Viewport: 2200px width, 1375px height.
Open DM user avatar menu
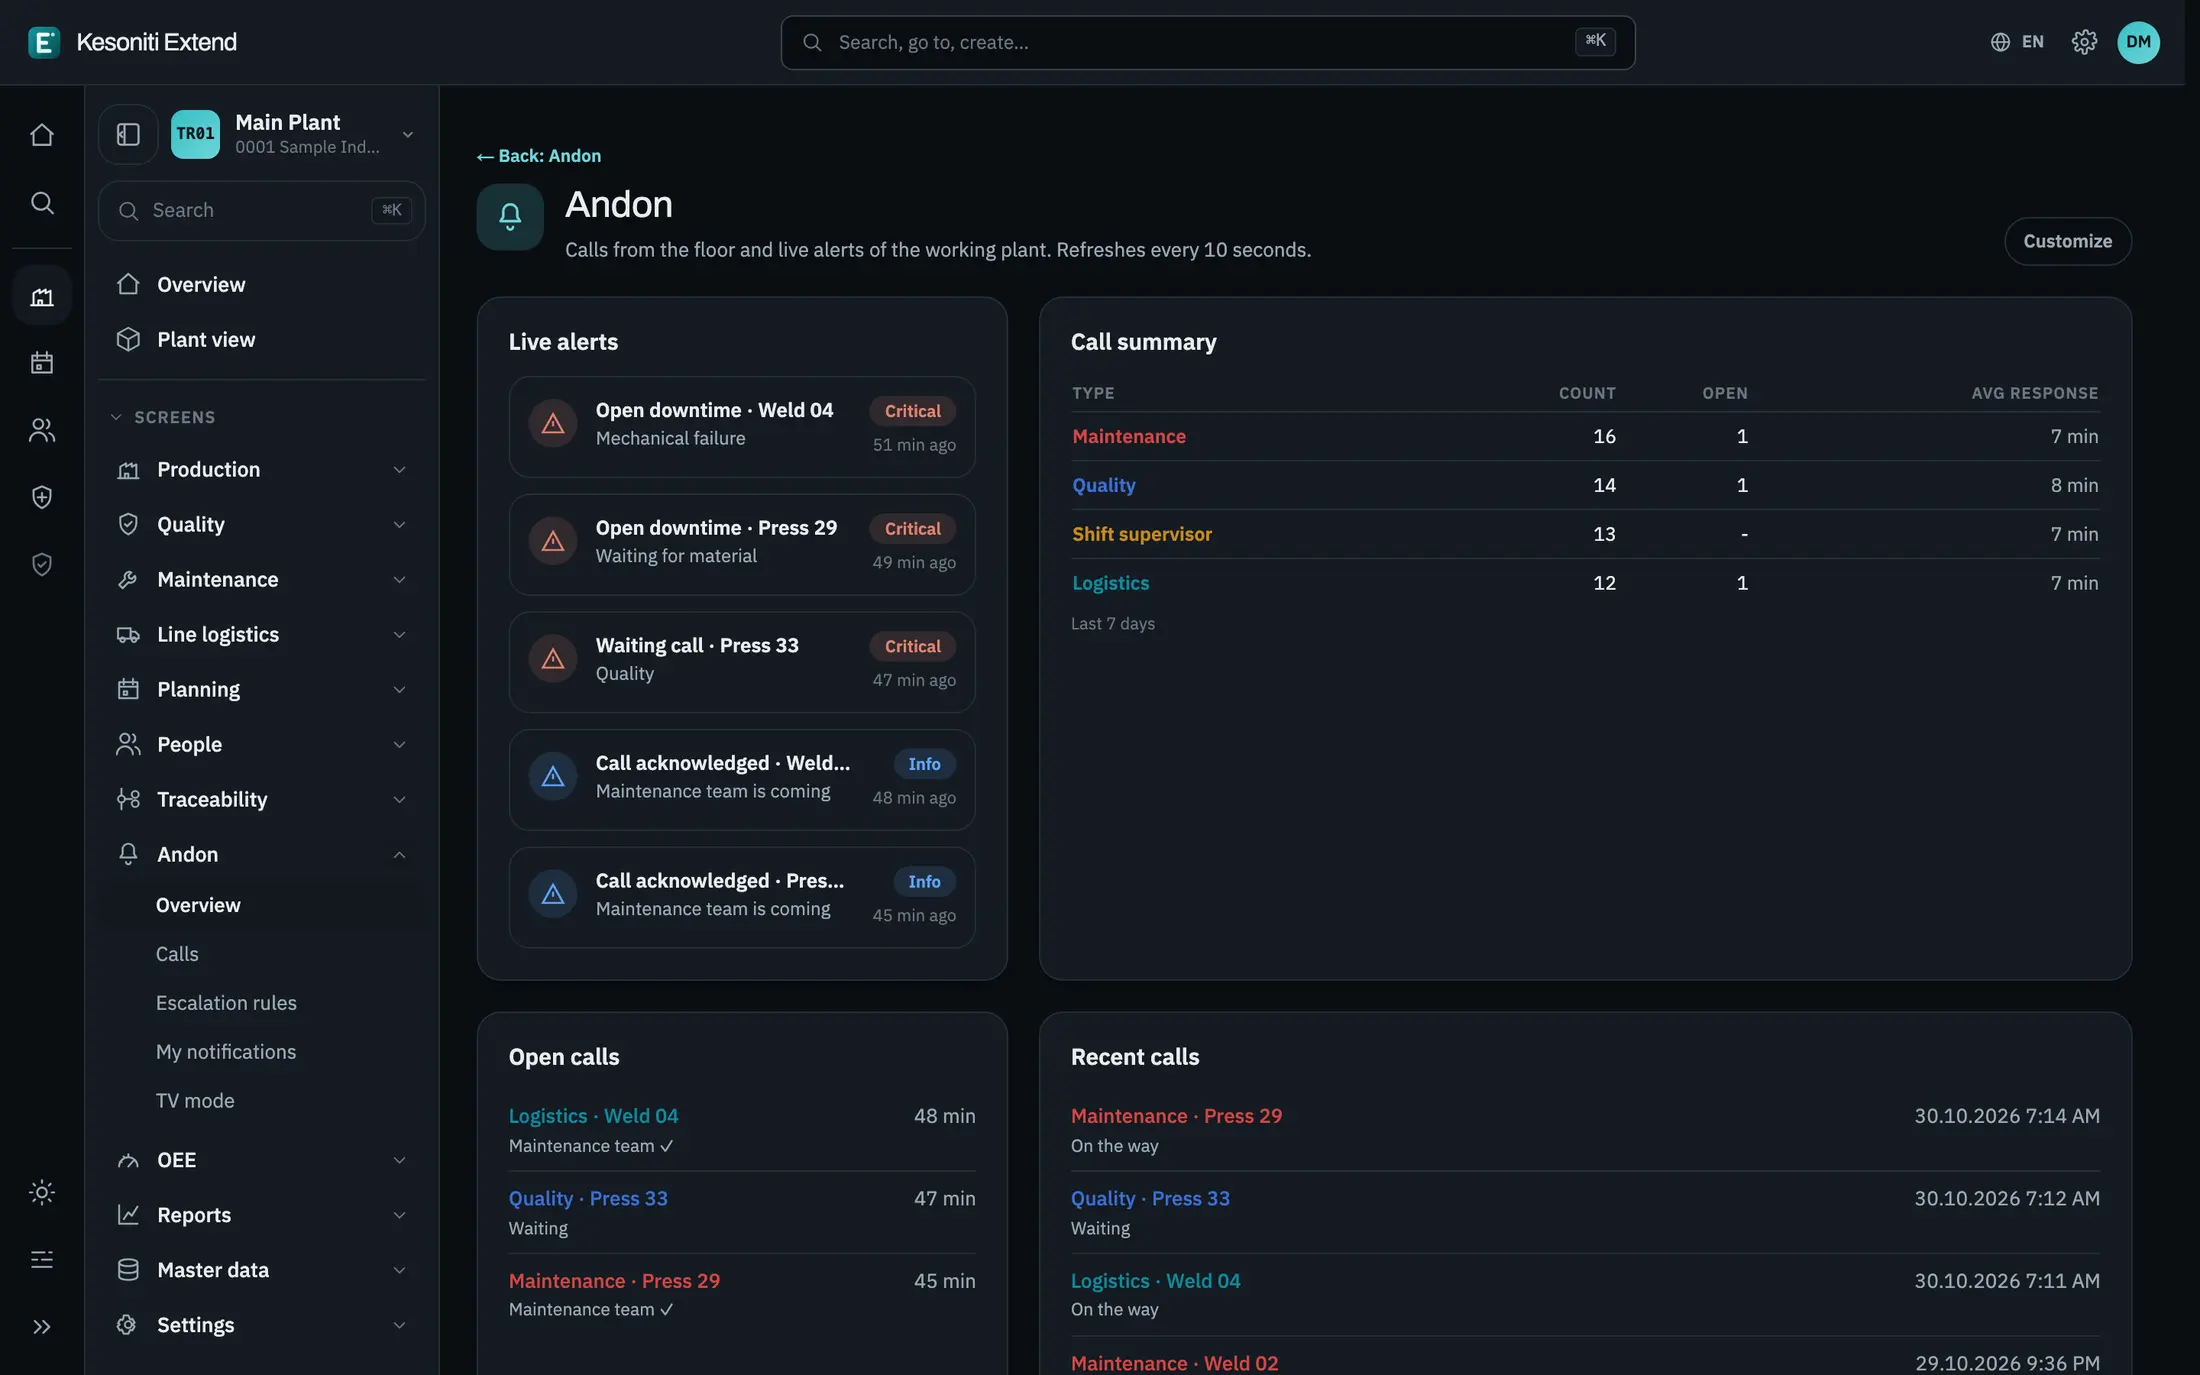[x=2138, y=42]
